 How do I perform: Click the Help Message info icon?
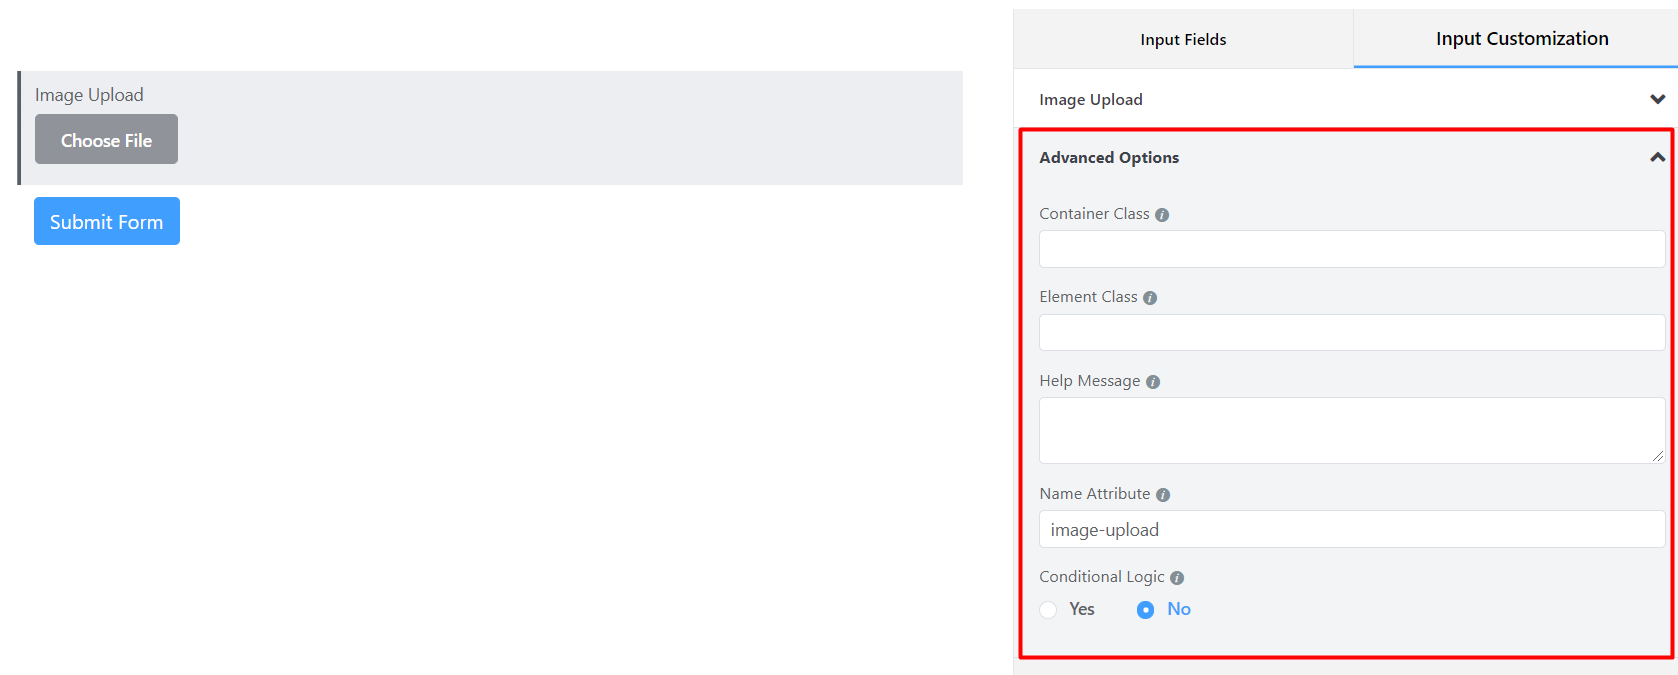(x=1153, y=382)
